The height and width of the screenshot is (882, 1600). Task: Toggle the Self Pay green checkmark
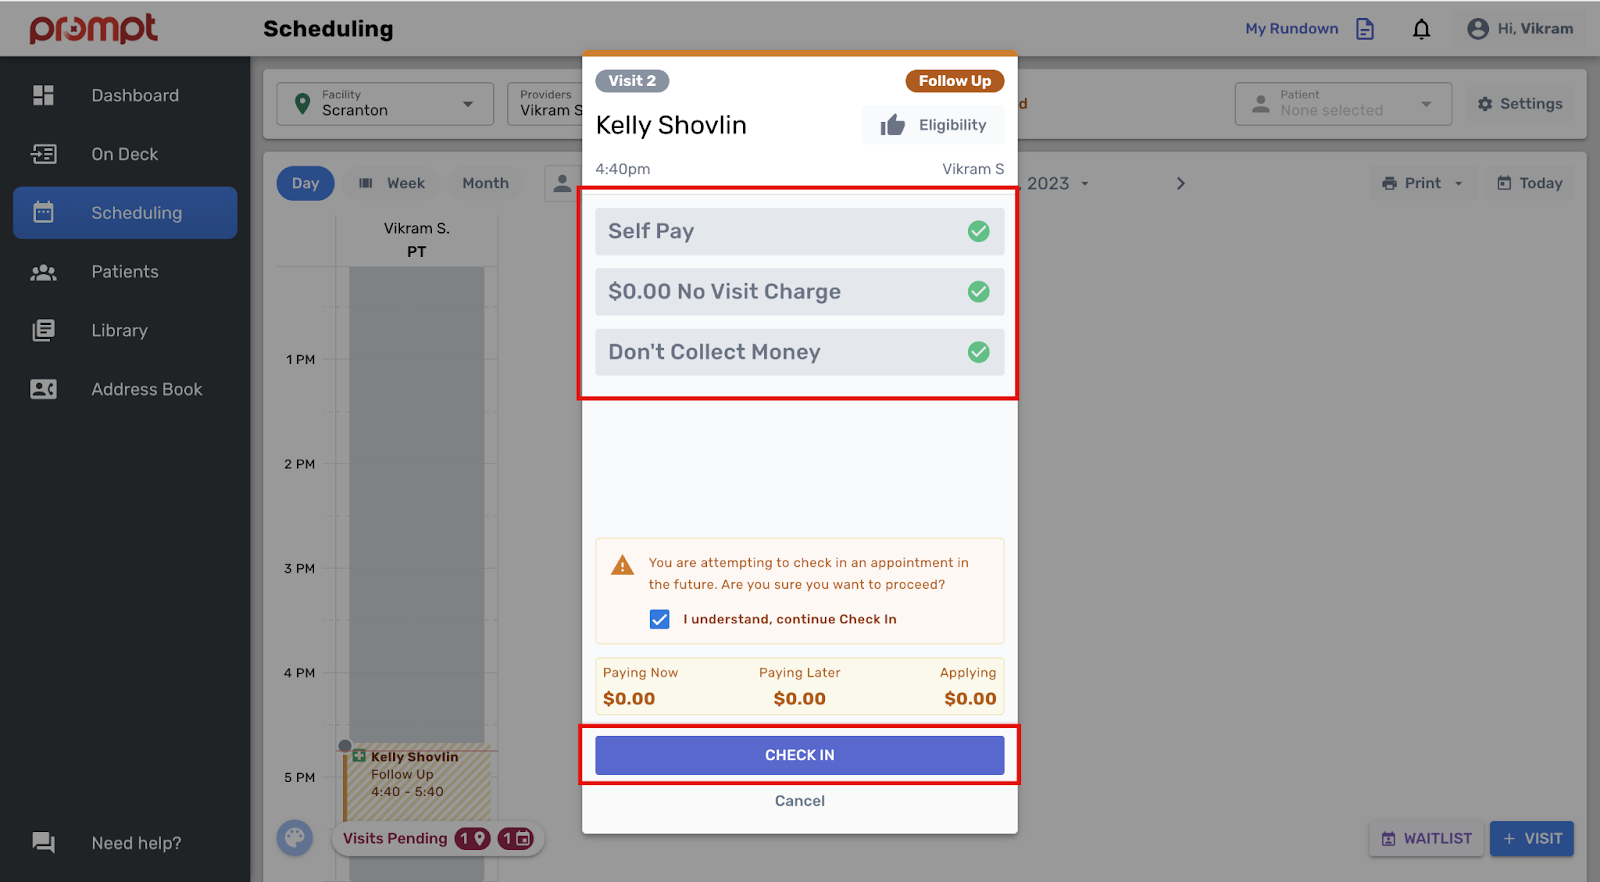tap(978, 231)
